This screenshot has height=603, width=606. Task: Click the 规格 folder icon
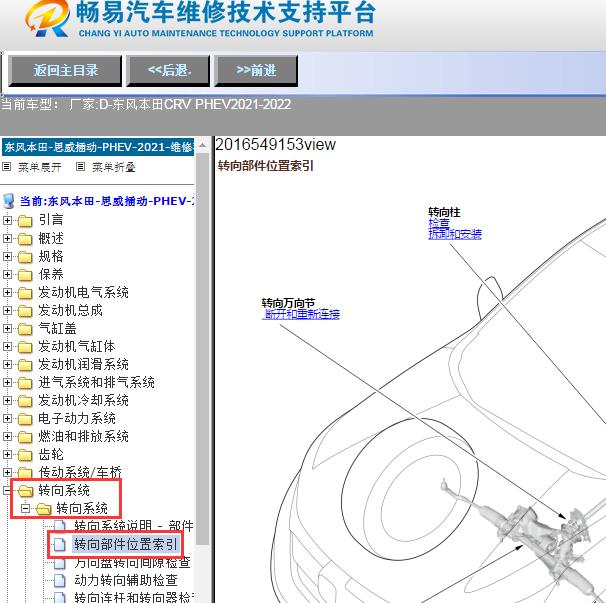pyautogui.click(x=25, y=257)
